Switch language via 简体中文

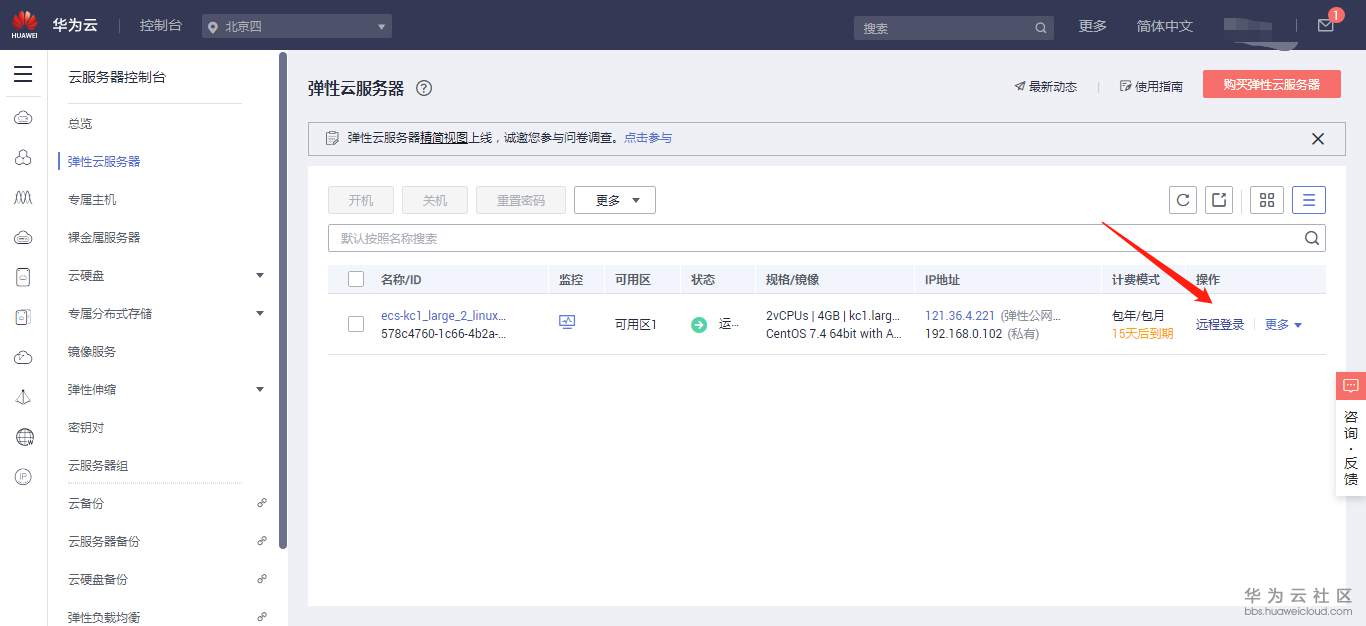(x=1165, y=26)
